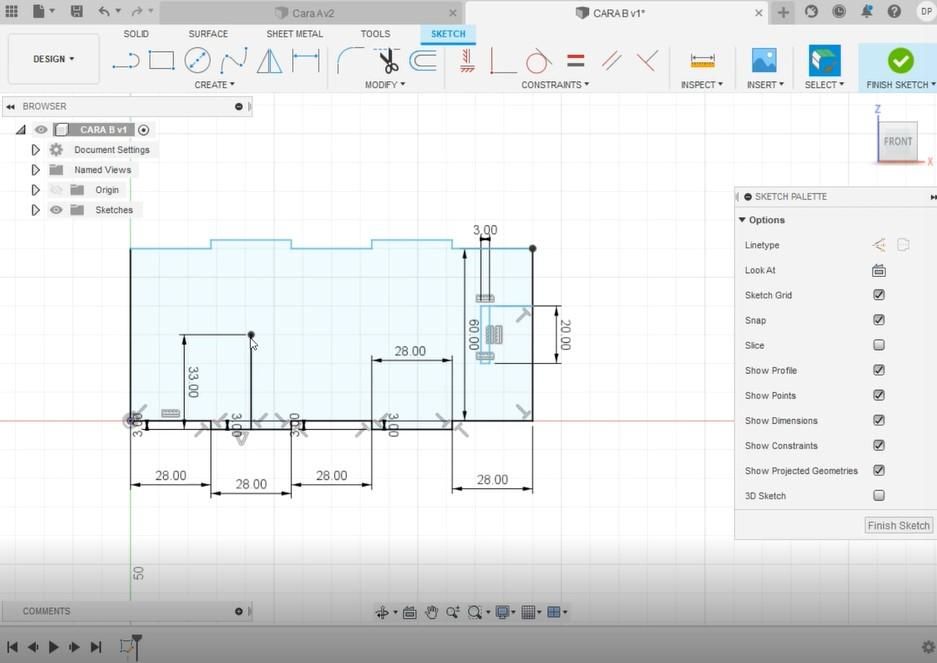The width and height of the screenshot is (937, 663).
Task: Expand the Document Settings node
Action: [35, 149]
